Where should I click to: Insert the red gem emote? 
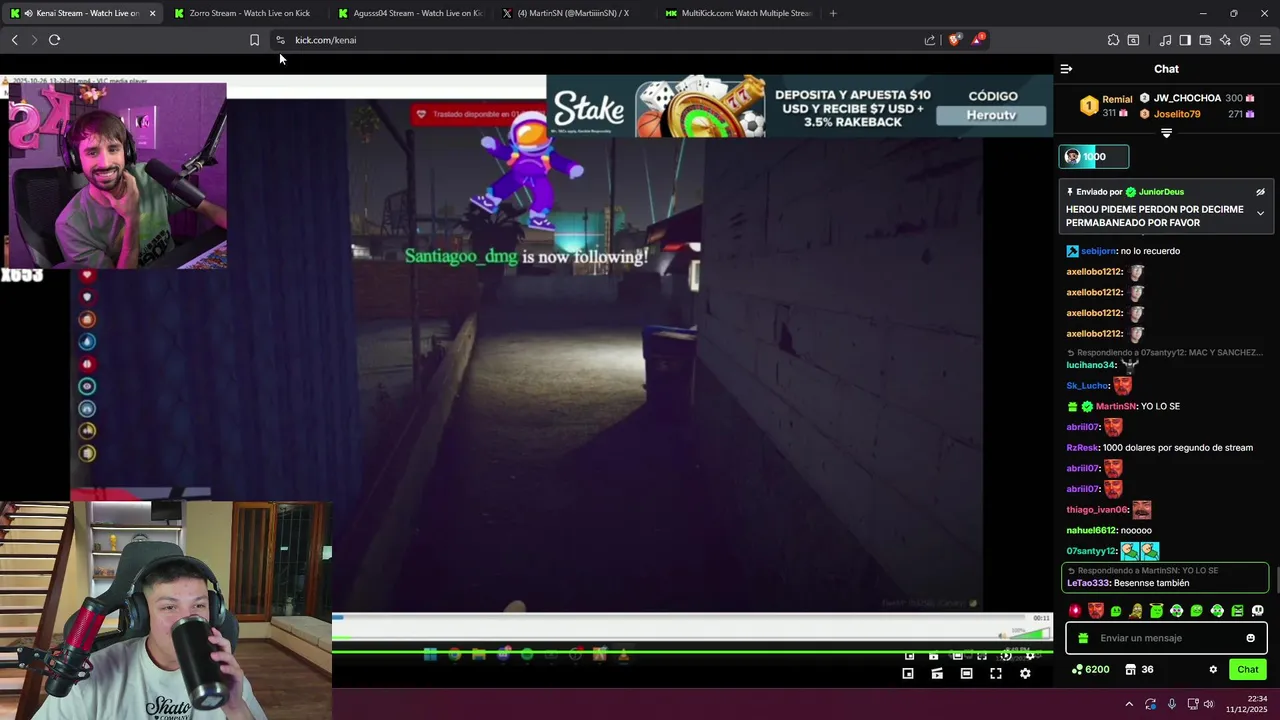[x=1076, y=611]
